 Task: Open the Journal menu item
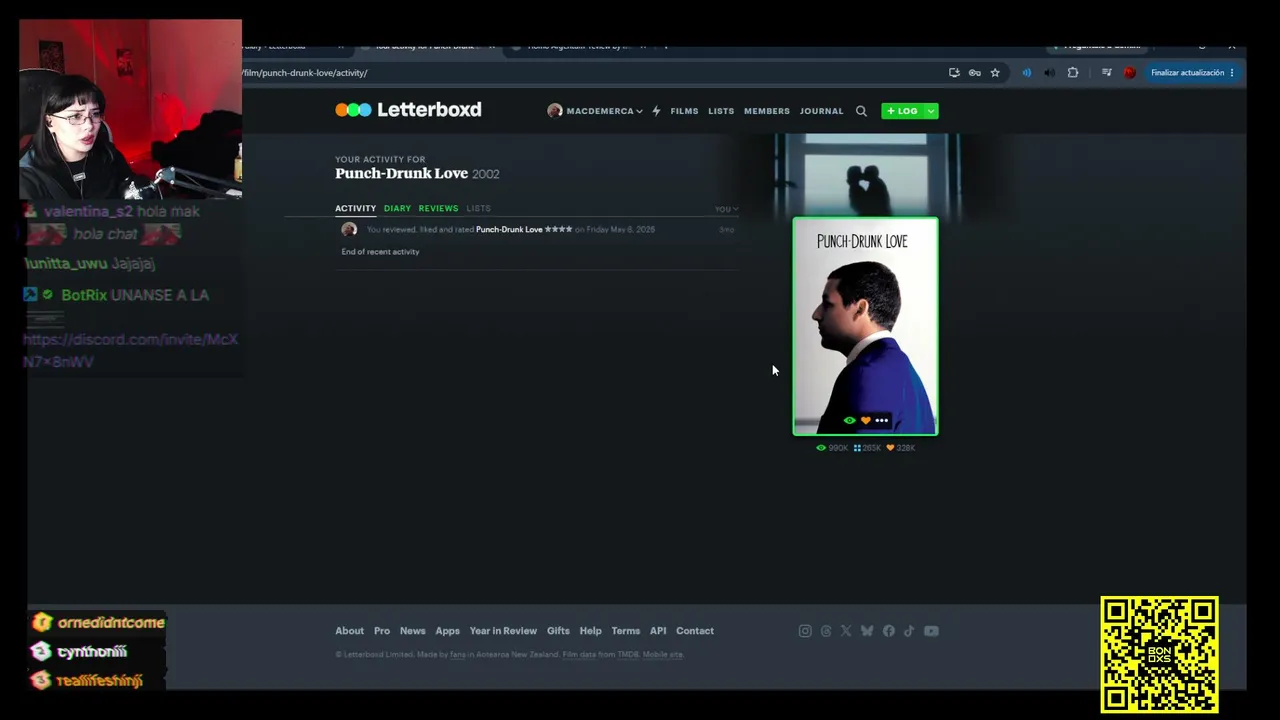click(x=821, y=111)
